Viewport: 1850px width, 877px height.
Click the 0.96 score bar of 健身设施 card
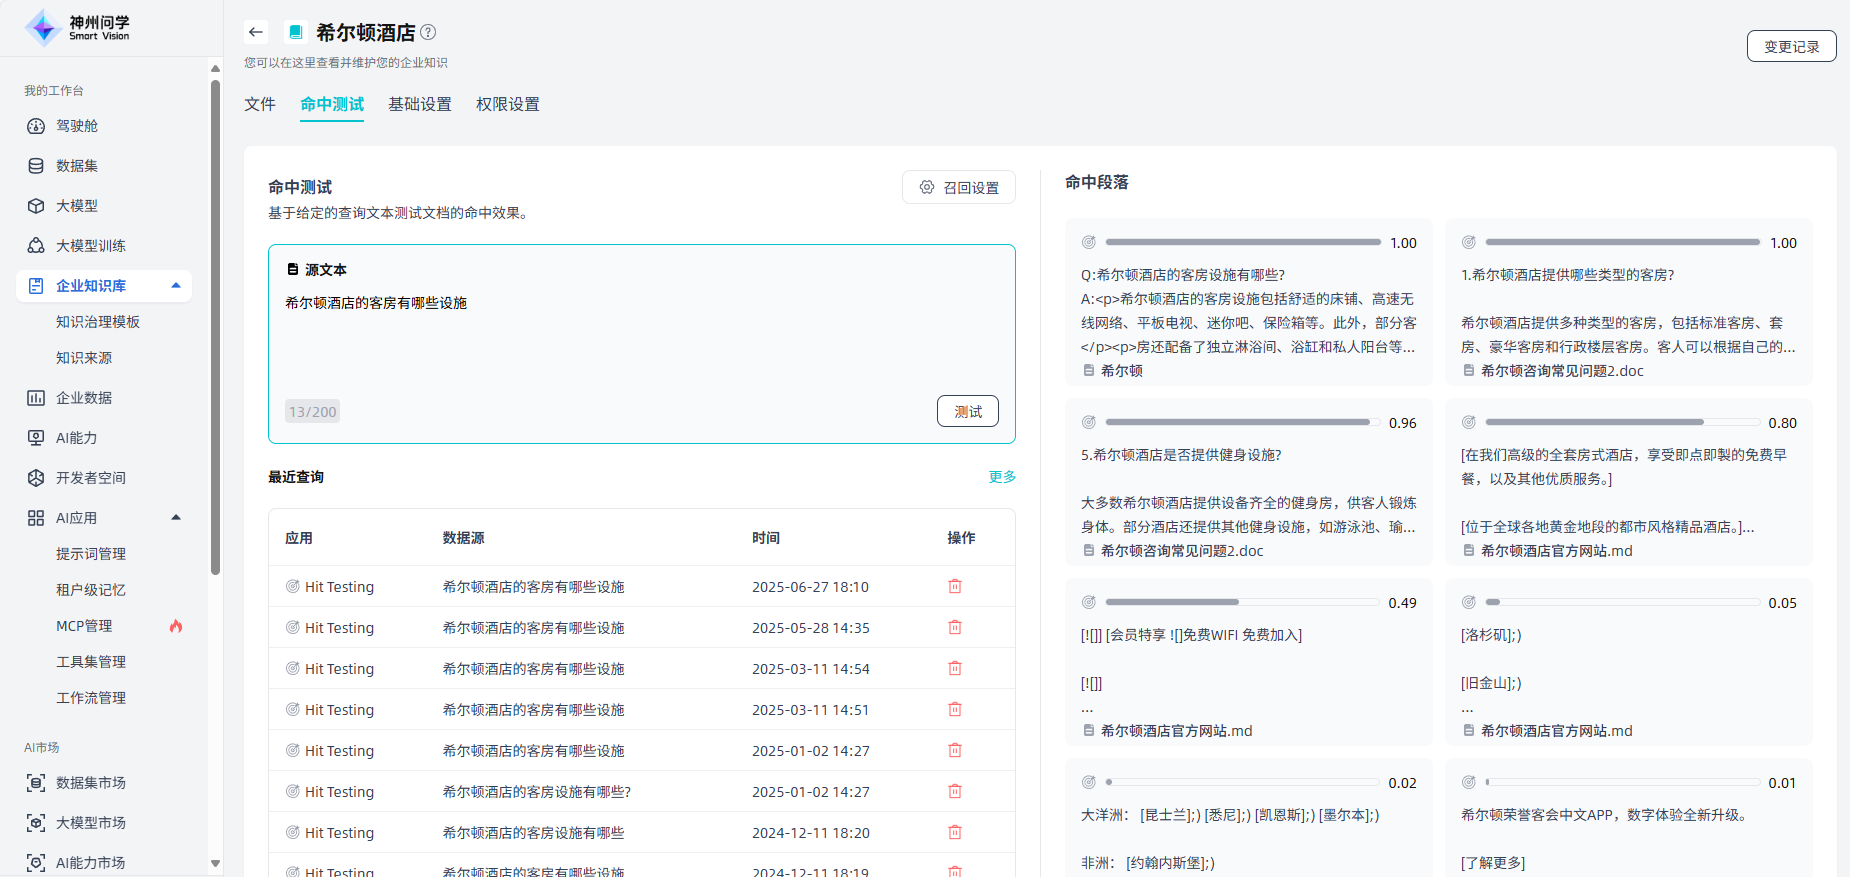pos(1243,423)
